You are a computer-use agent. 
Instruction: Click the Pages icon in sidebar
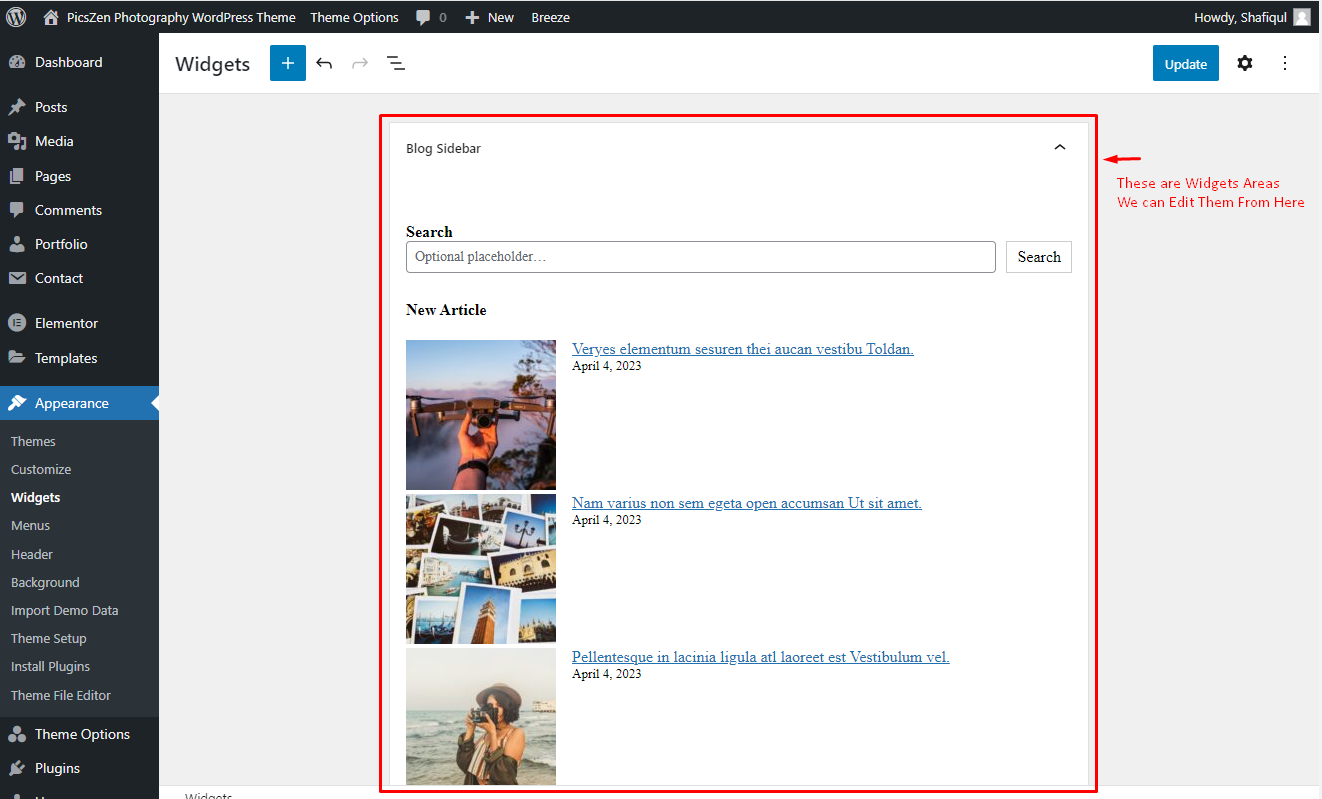click(17, 176)
